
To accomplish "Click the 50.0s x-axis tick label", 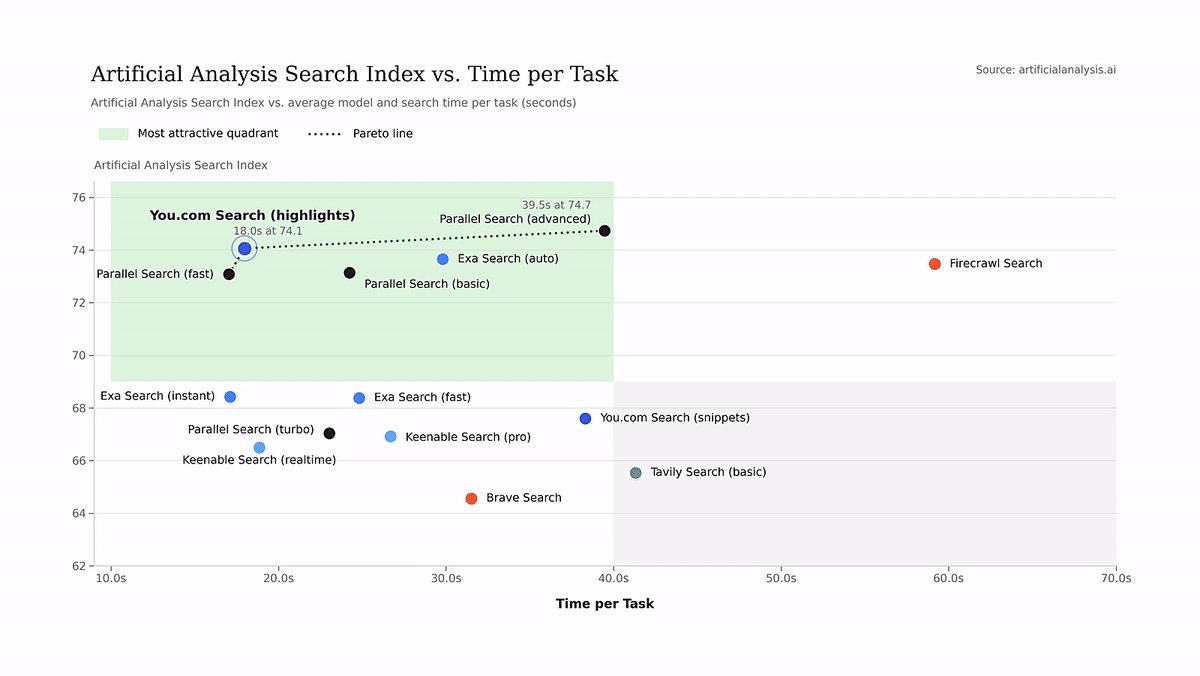I will tap(781, 579).
